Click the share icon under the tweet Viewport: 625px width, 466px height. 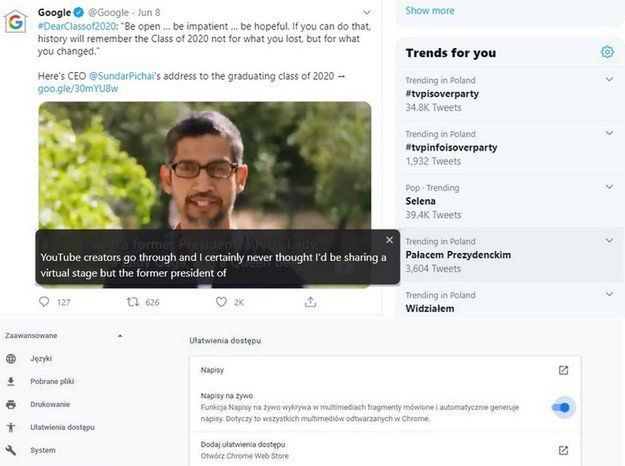310,302
